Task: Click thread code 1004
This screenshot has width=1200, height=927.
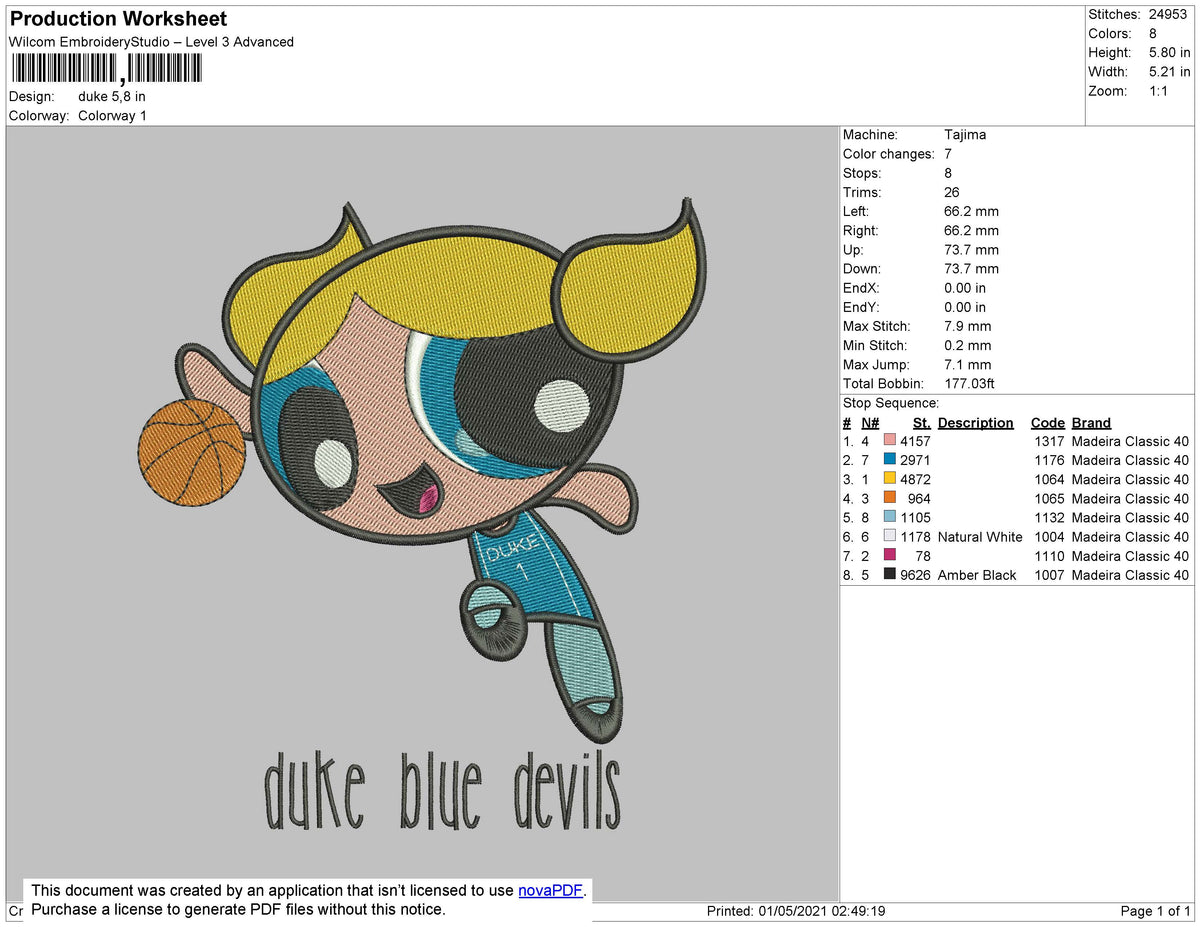Action: pos(1048,537)
